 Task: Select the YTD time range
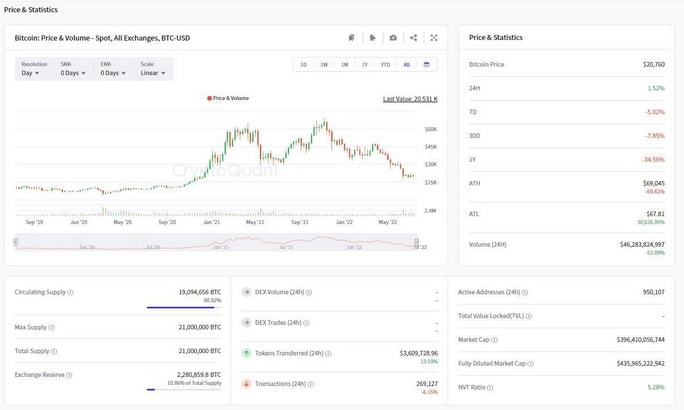click(x=385, y=65)
